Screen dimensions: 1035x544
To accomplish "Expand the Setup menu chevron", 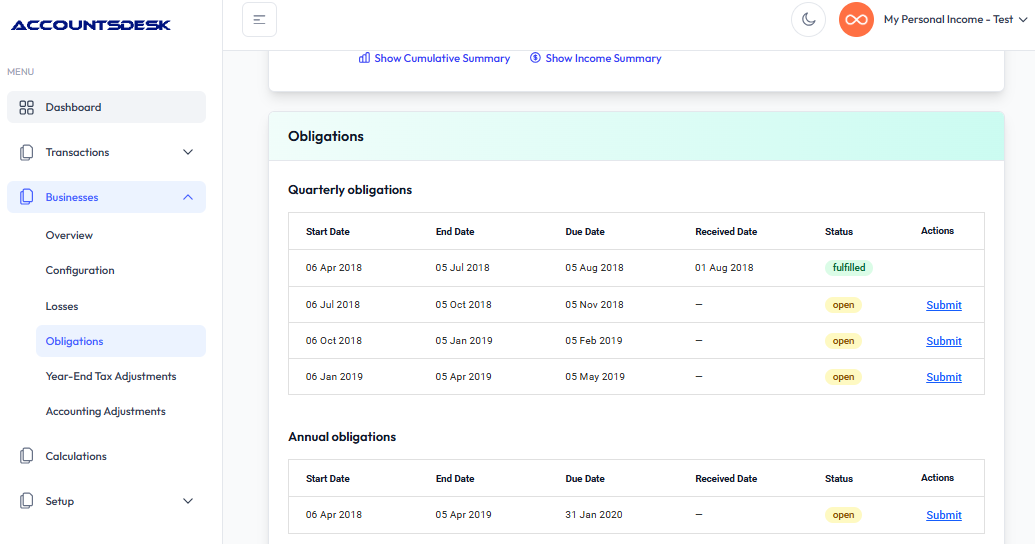I will coord(188,501).
